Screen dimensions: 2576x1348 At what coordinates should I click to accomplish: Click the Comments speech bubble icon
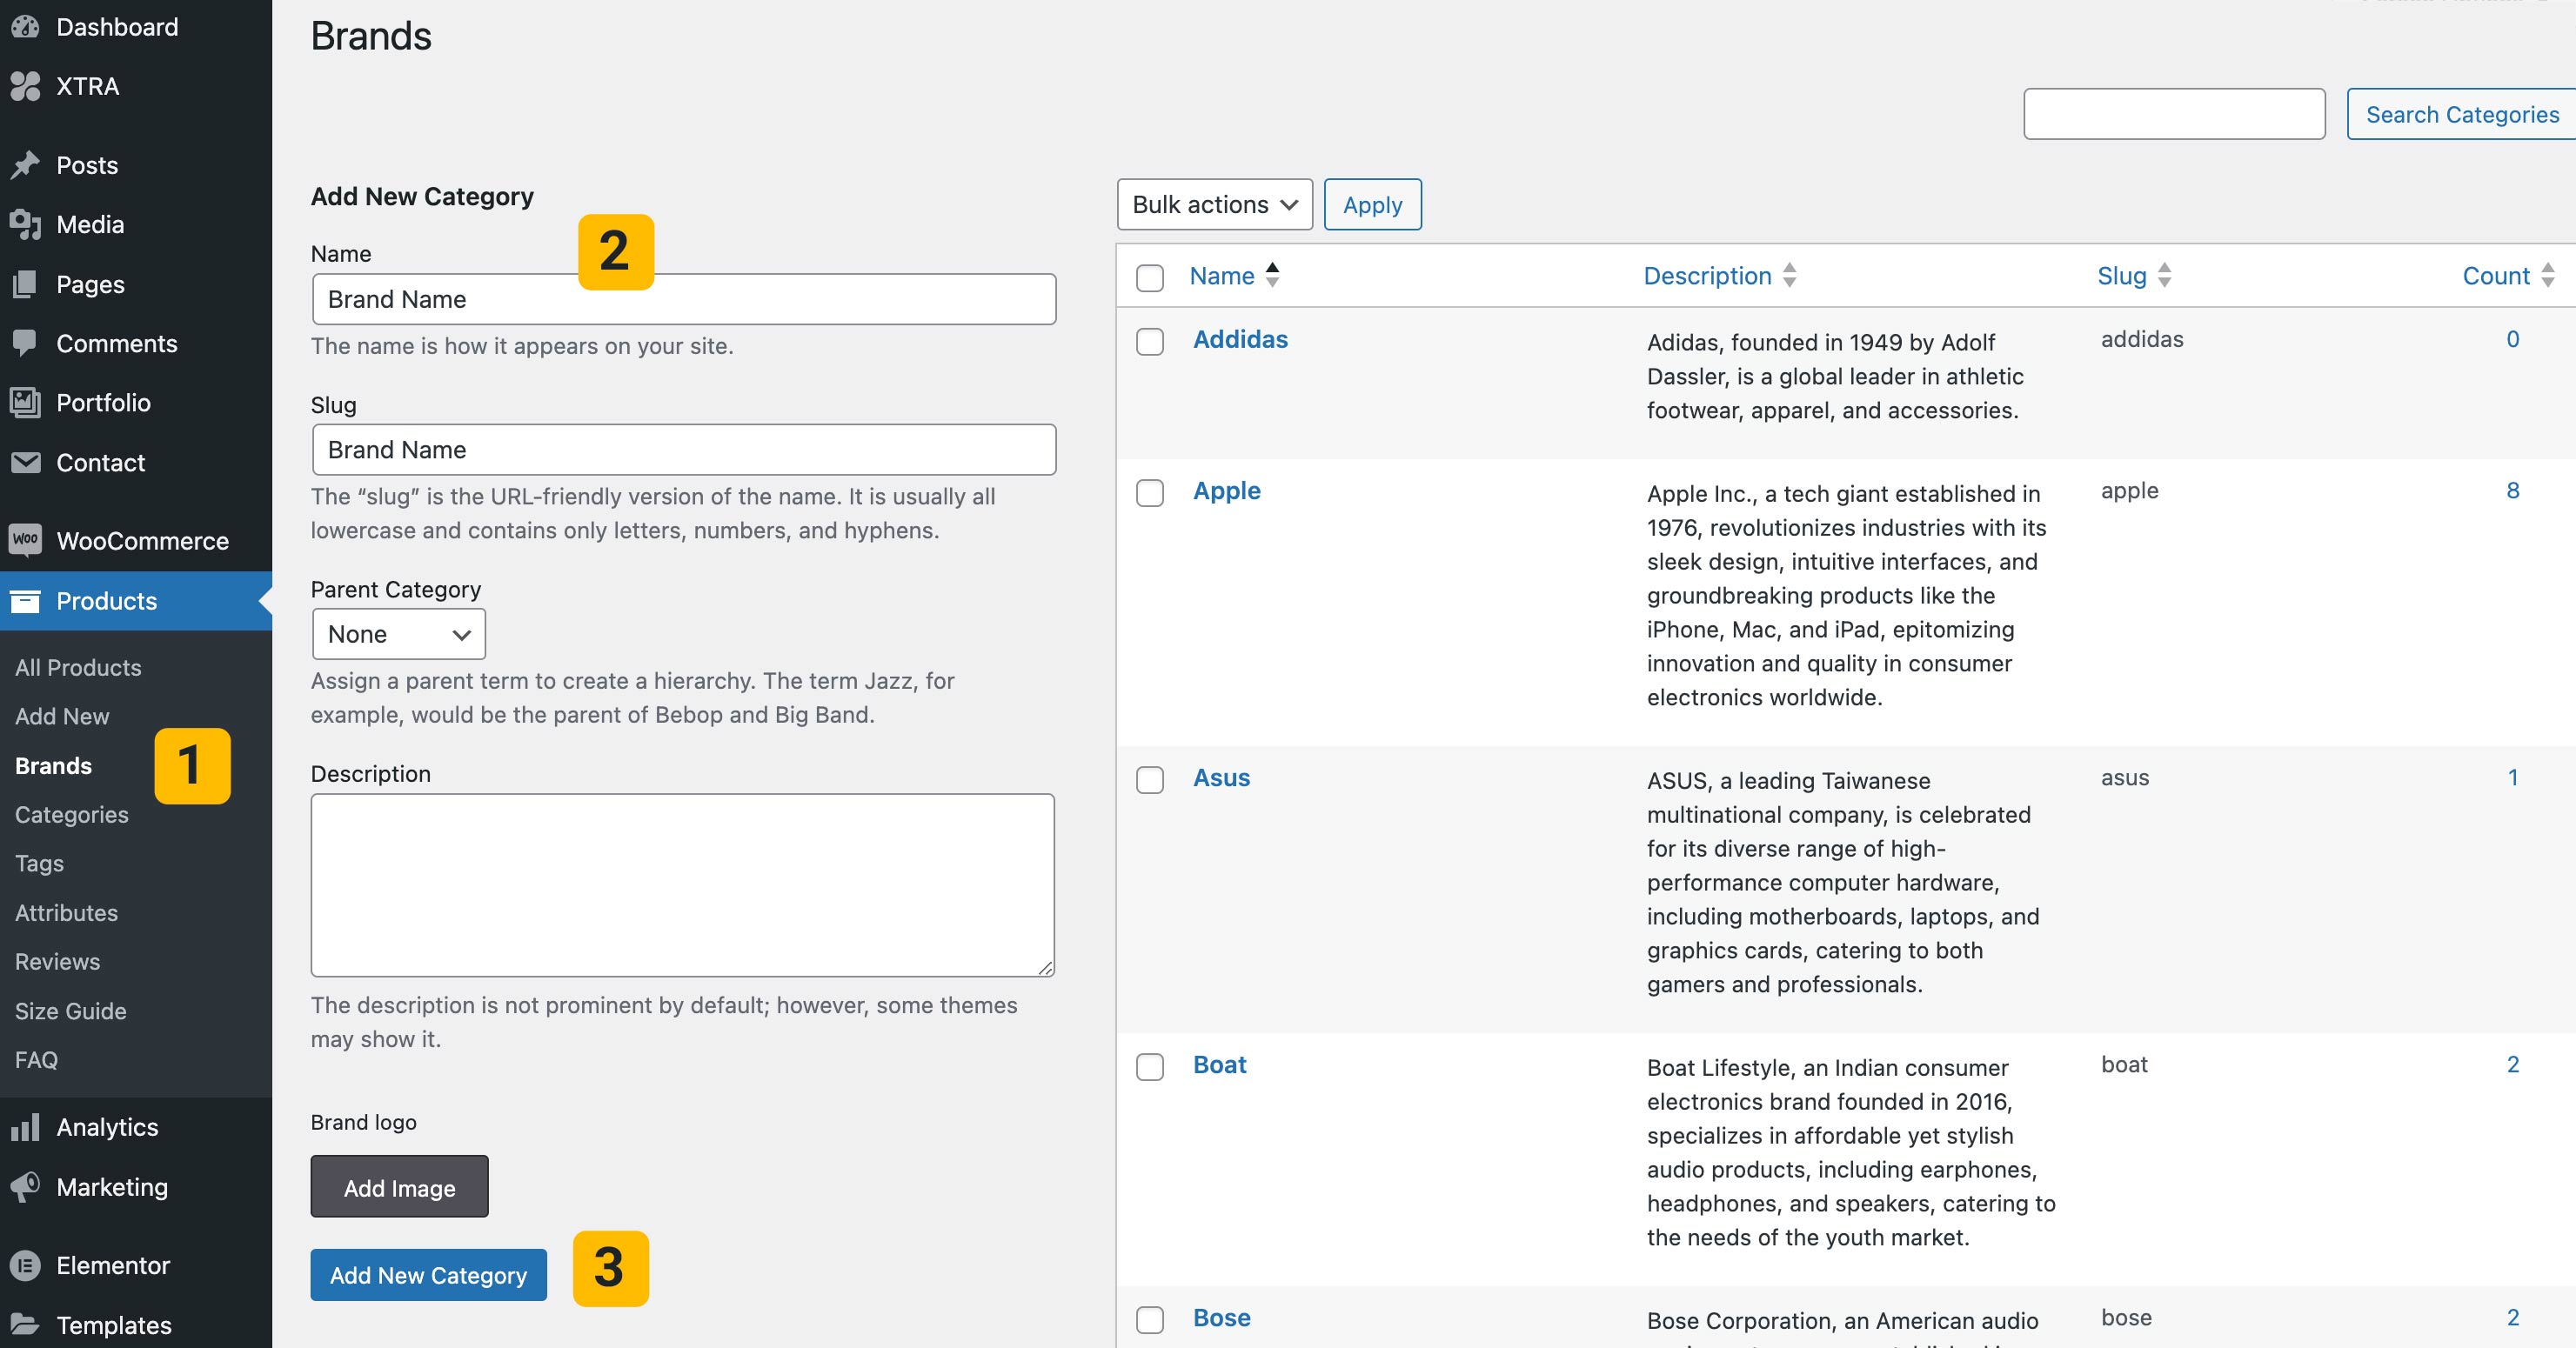25,343
